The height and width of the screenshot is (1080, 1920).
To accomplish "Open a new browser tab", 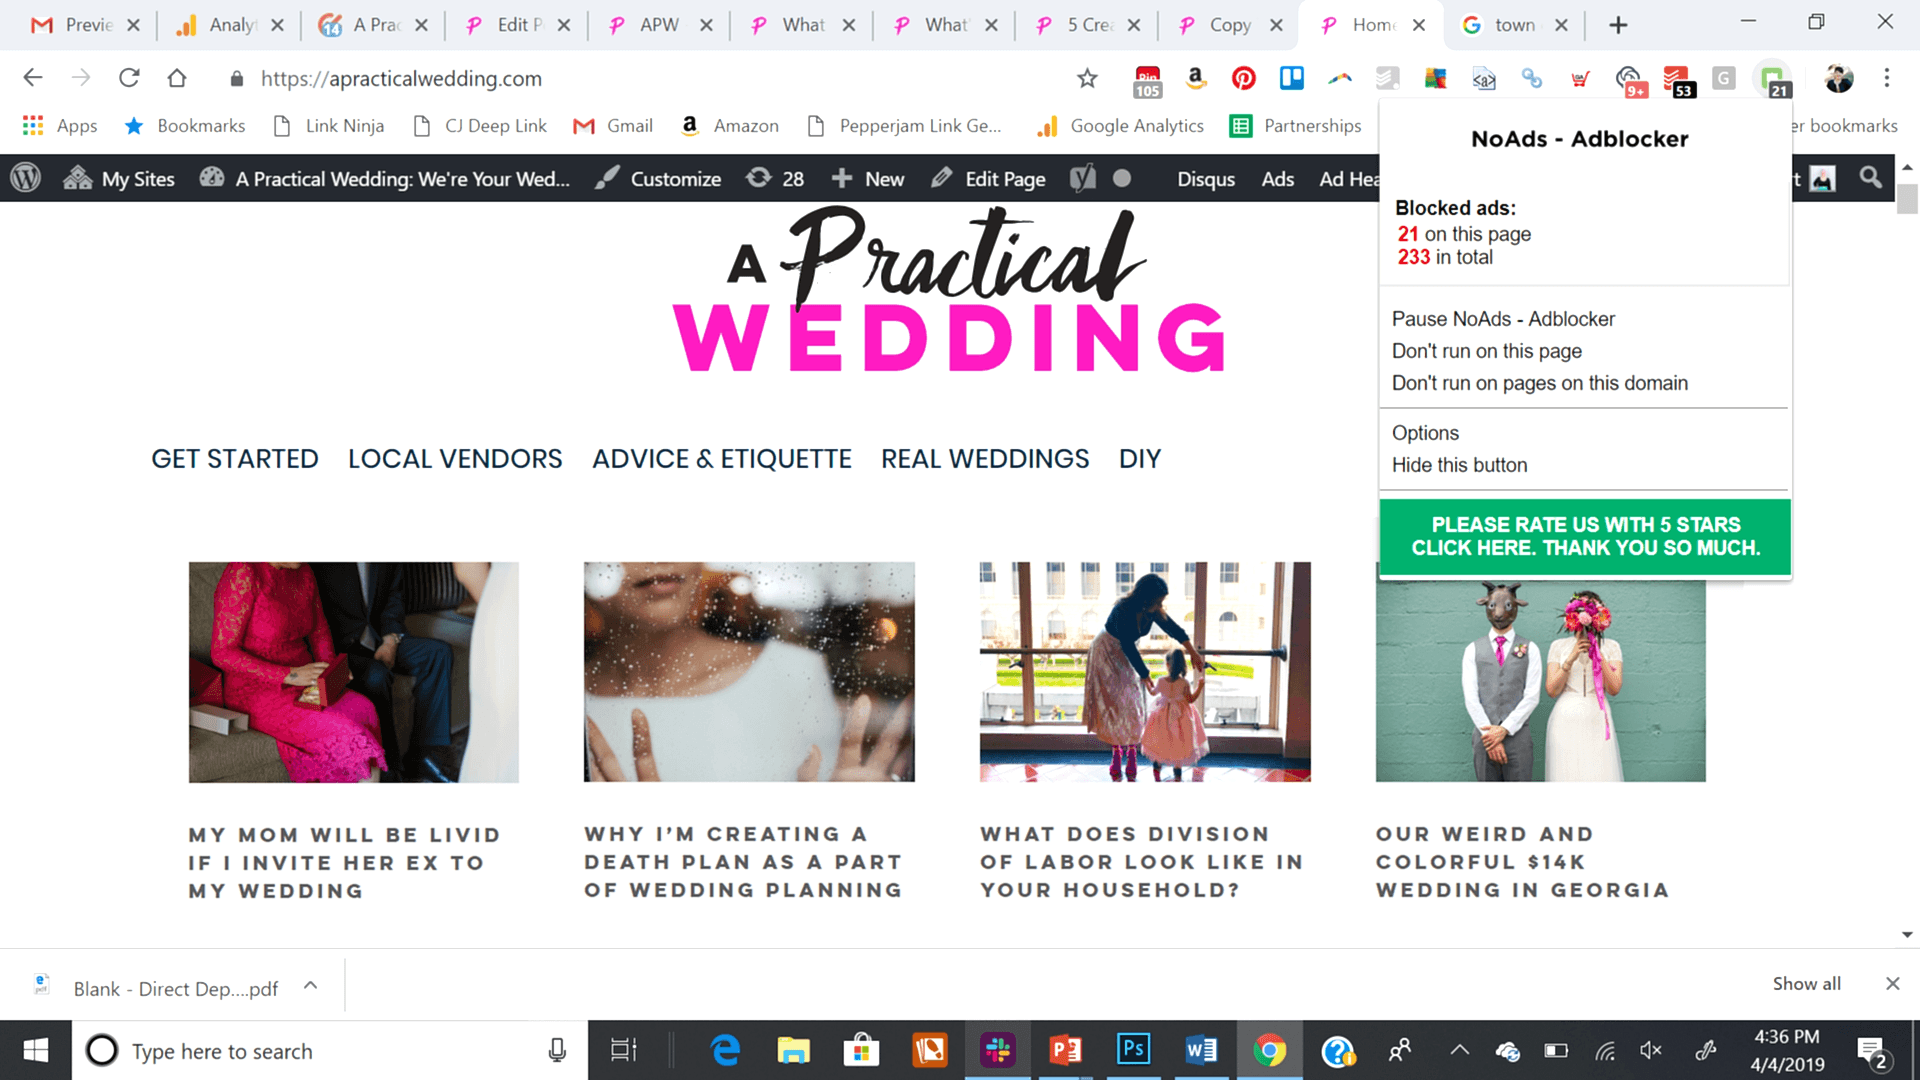I will [x=1618, y=25].
